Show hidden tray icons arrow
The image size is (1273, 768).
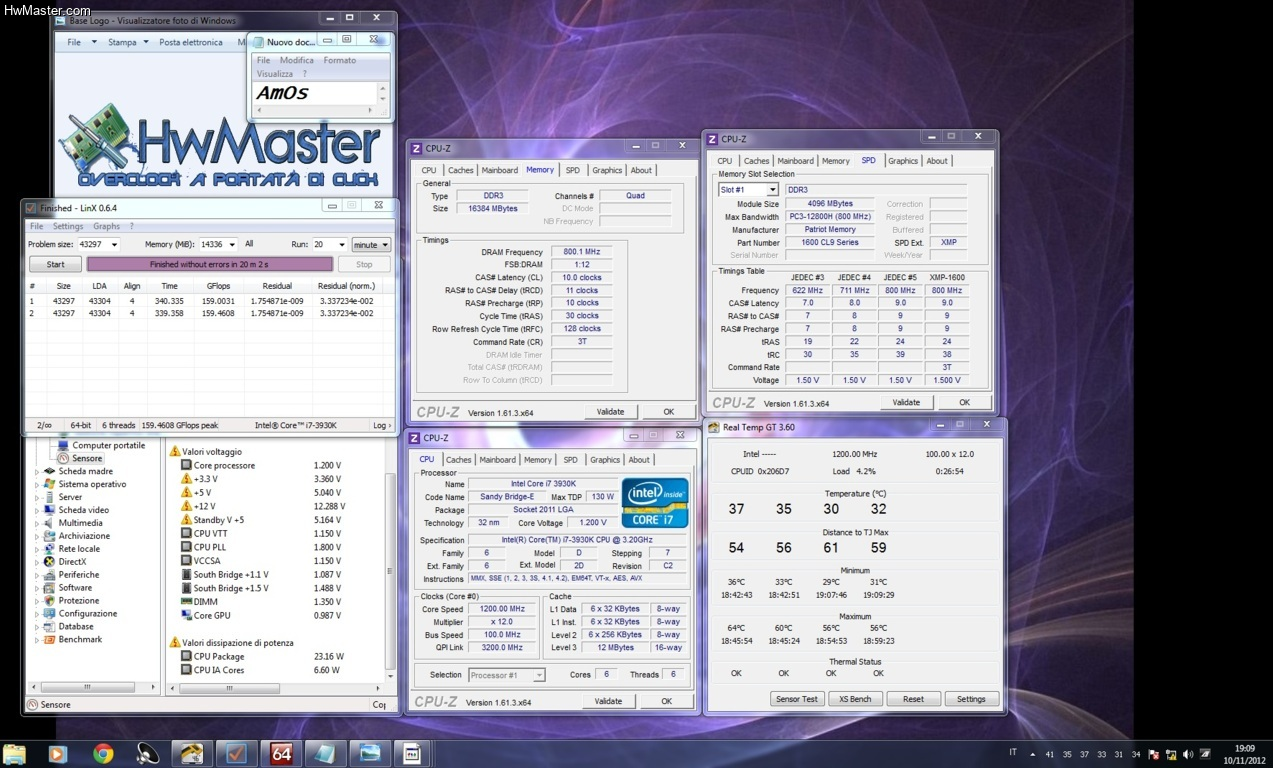pos(1032,755)
